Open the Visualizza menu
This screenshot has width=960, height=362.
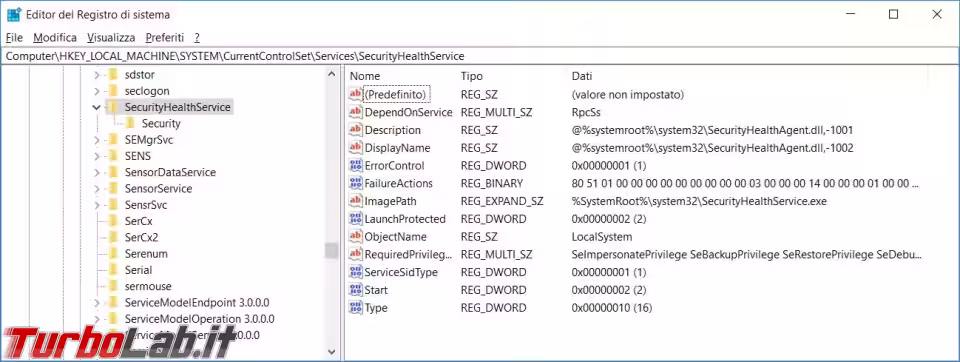click(111, 37)
